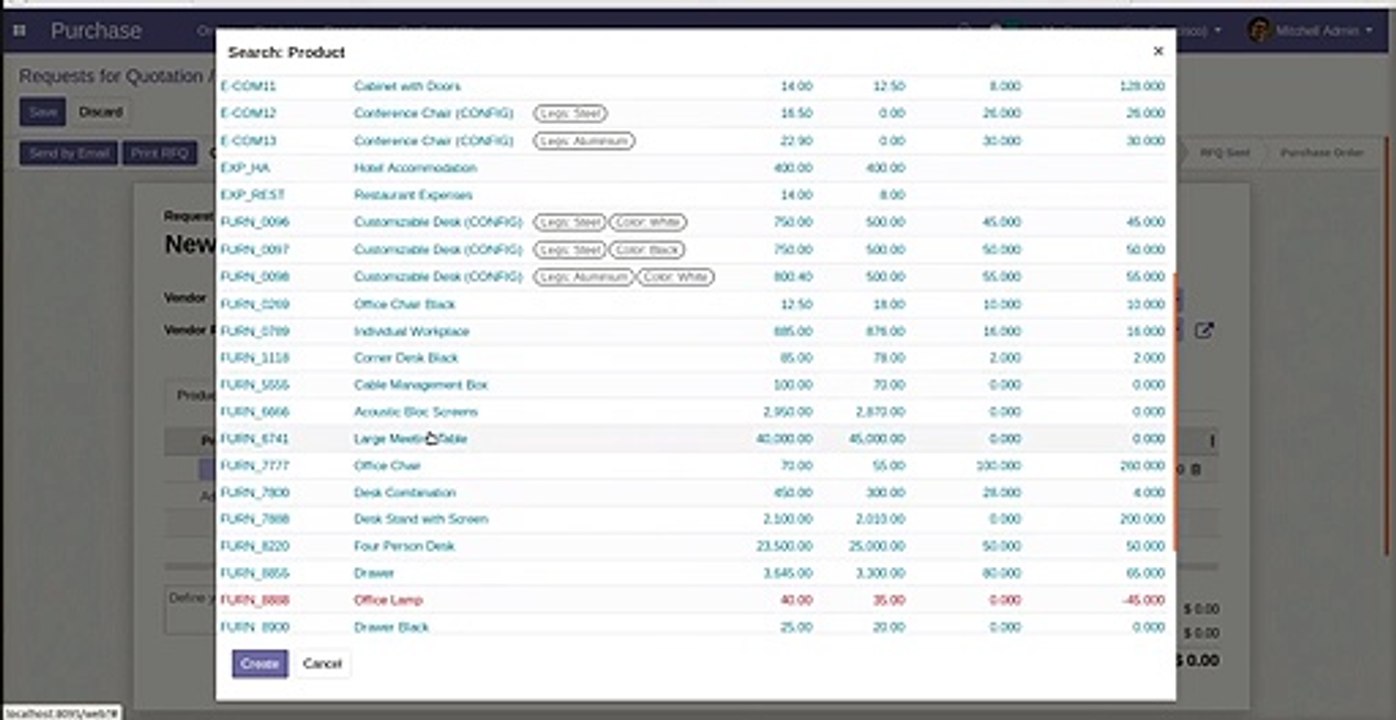Open the Purchase app title

[96, 31]
